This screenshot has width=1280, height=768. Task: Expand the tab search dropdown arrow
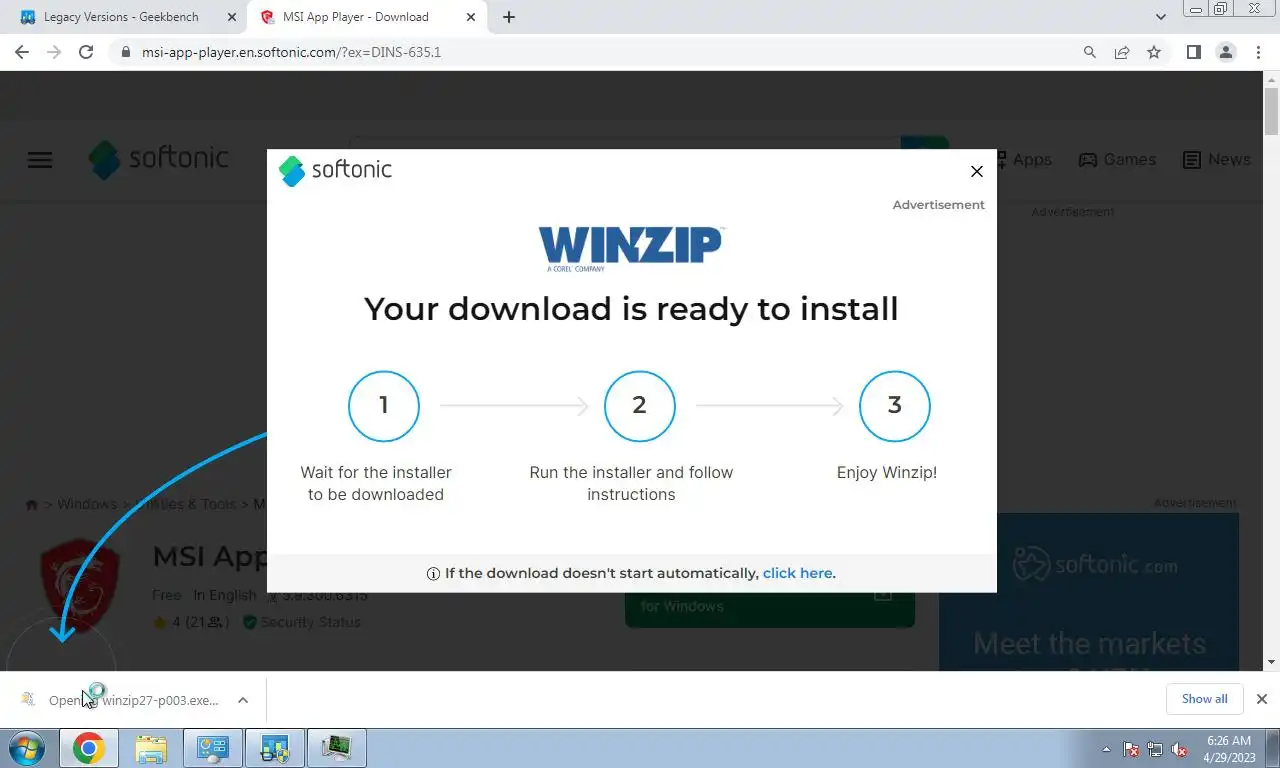click(x=1161, y=17)
